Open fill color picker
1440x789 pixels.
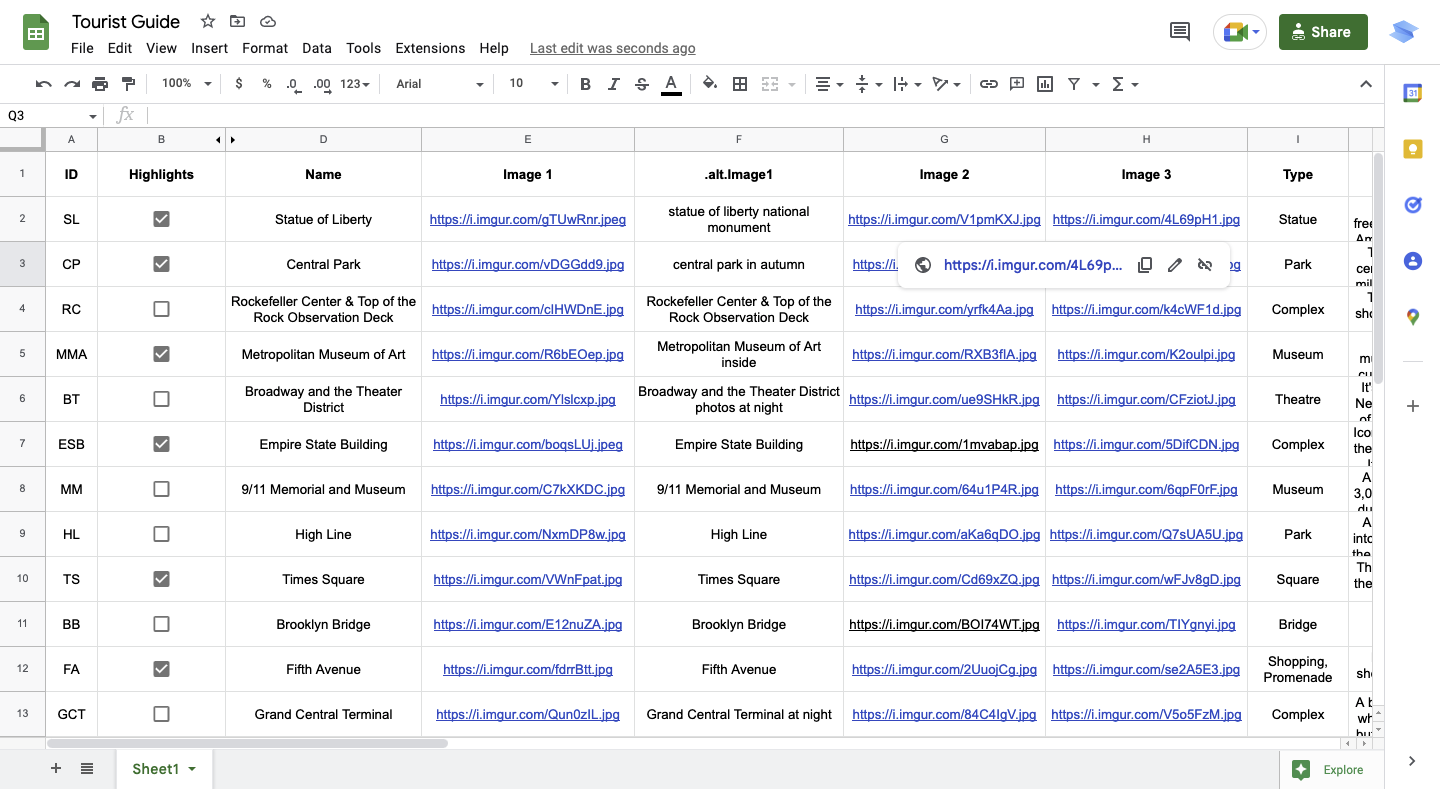pos(710,84)
